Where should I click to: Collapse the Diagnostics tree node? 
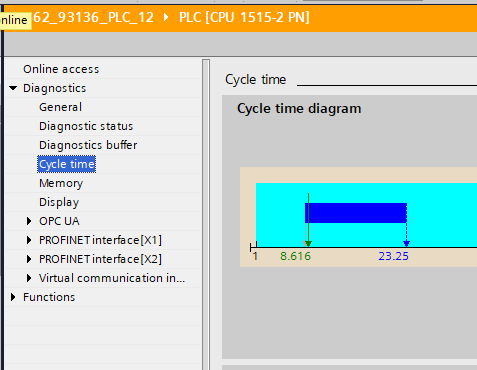13,88
